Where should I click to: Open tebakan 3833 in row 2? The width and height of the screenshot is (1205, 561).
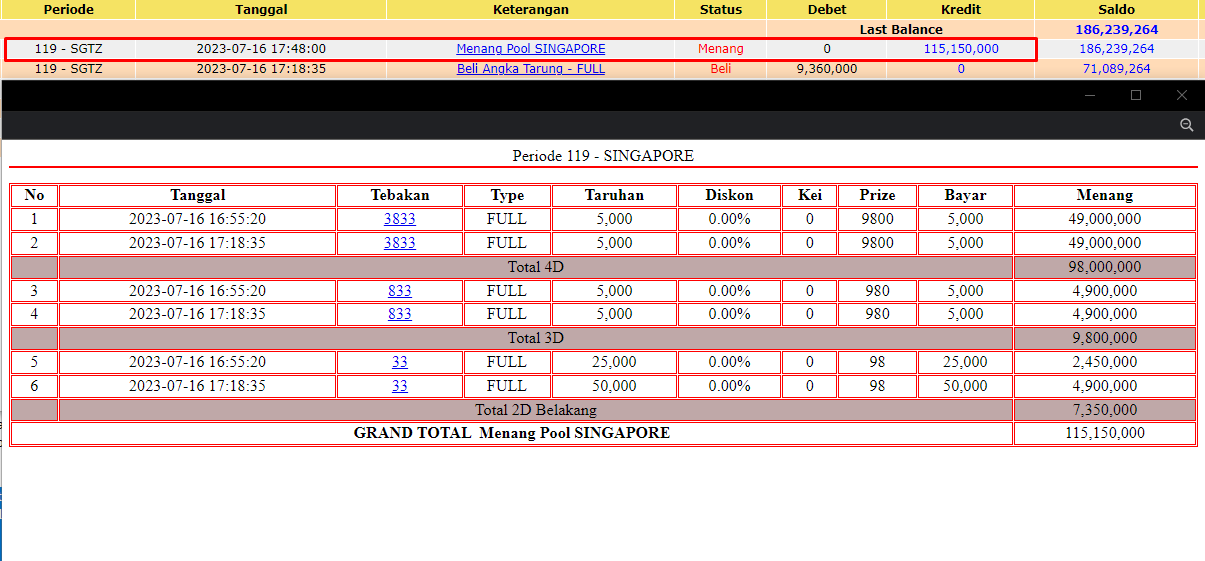400,243
